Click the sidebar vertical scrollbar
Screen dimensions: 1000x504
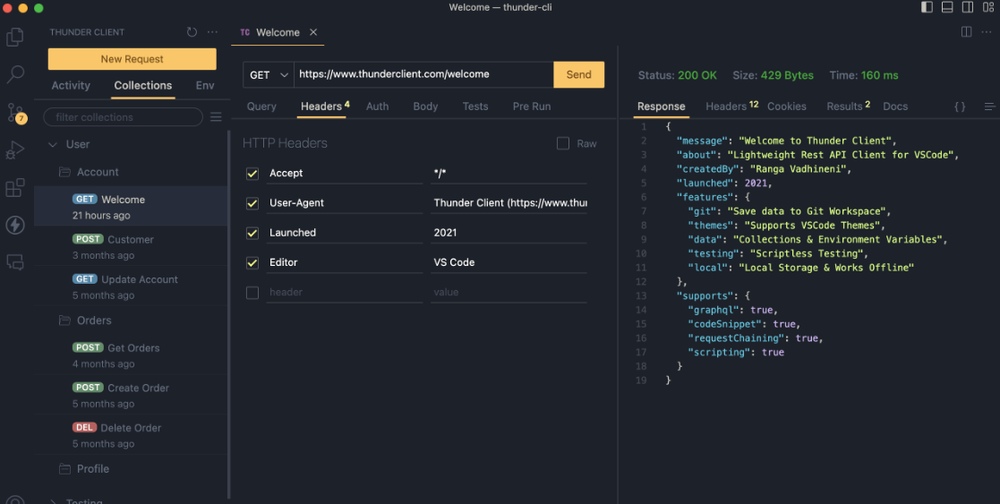[x=229, y=314]
